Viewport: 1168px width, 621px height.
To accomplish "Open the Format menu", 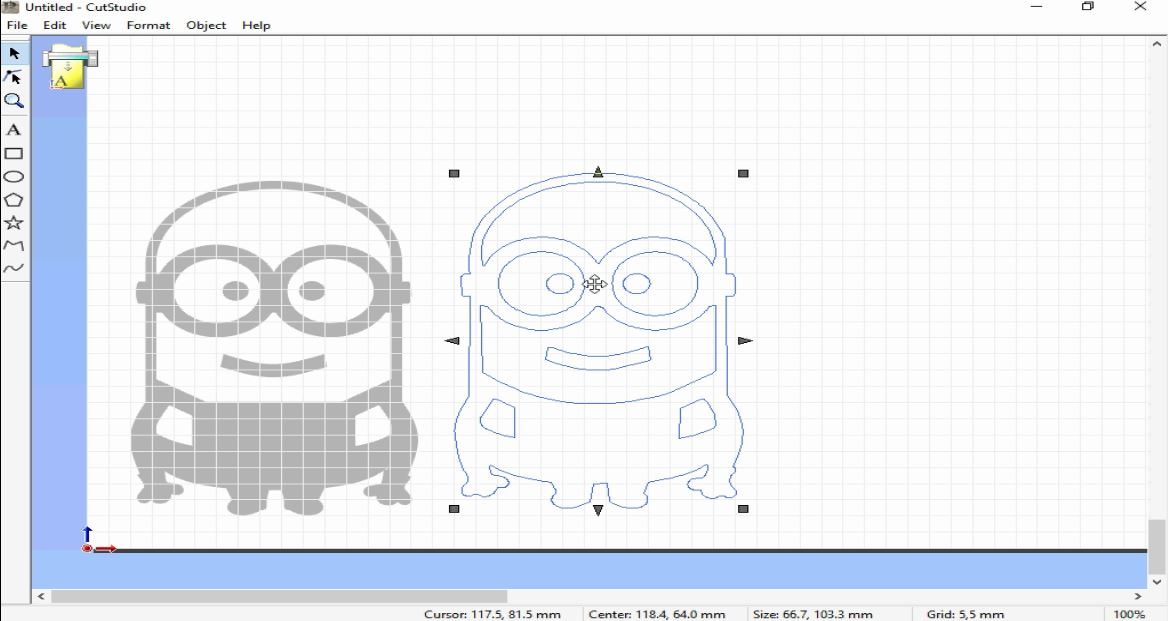I will pos(148,25).
